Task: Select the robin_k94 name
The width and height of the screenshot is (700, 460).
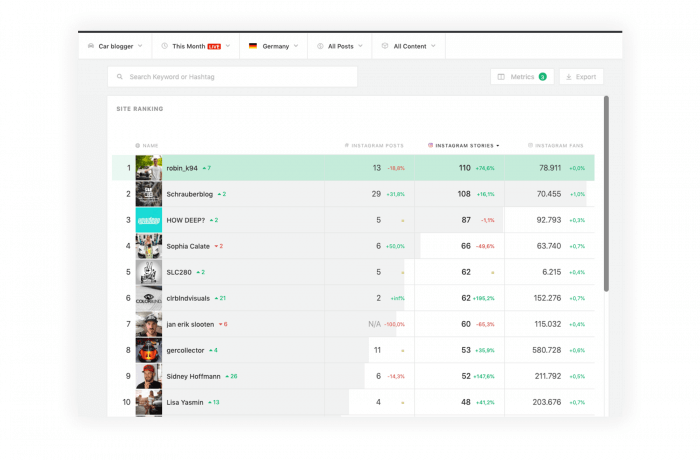Action: tap(182, 168)
